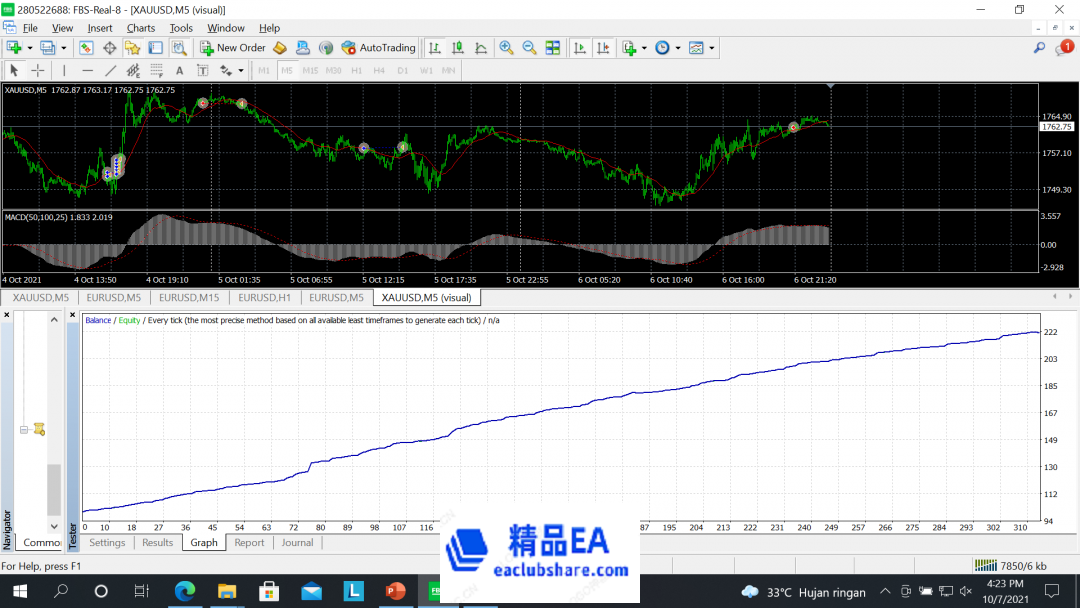Image resolution: width=1080 pixels, height=608 pixels.
Task: Expand the Periods dropdown arrow
Action: point(678,48)
